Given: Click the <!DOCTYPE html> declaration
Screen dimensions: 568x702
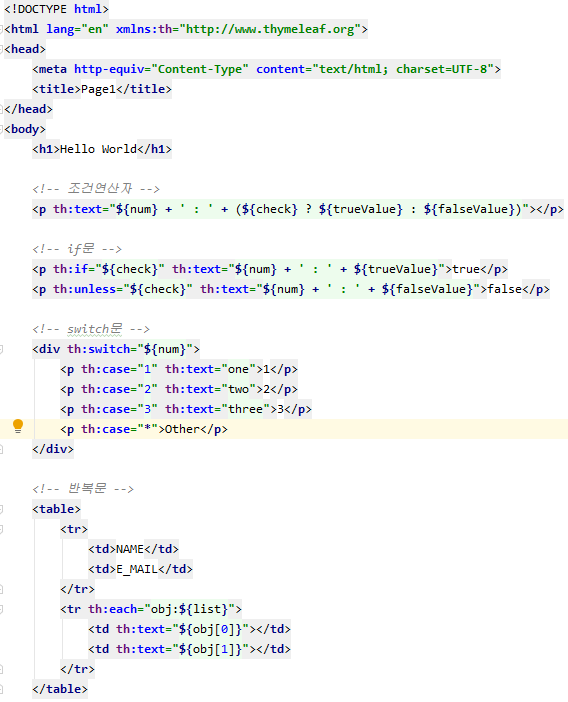Looking at the screenshot, I should point(56,9).
